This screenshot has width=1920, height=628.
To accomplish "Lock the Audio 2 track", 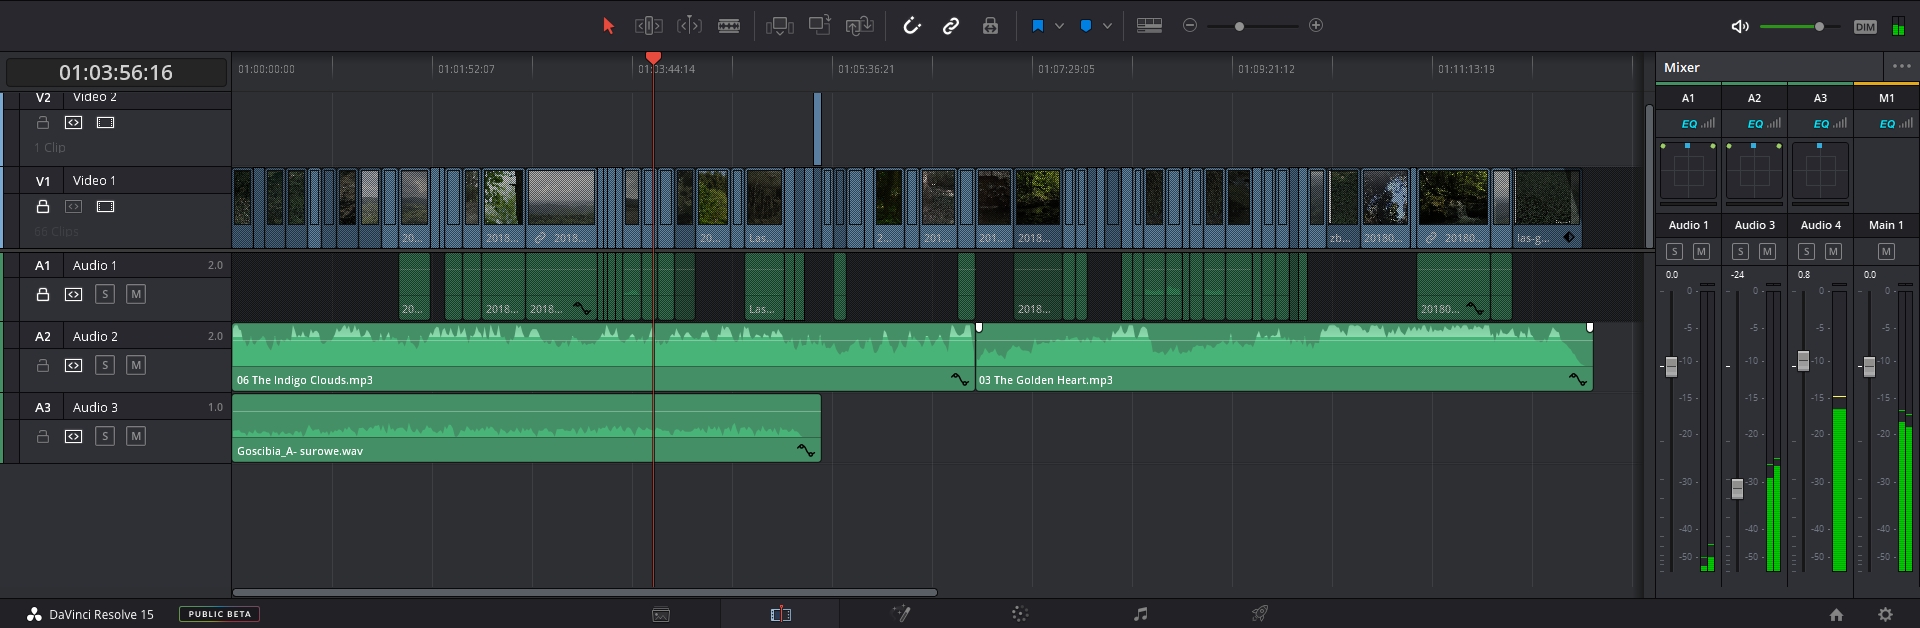I will click(43, 365).
